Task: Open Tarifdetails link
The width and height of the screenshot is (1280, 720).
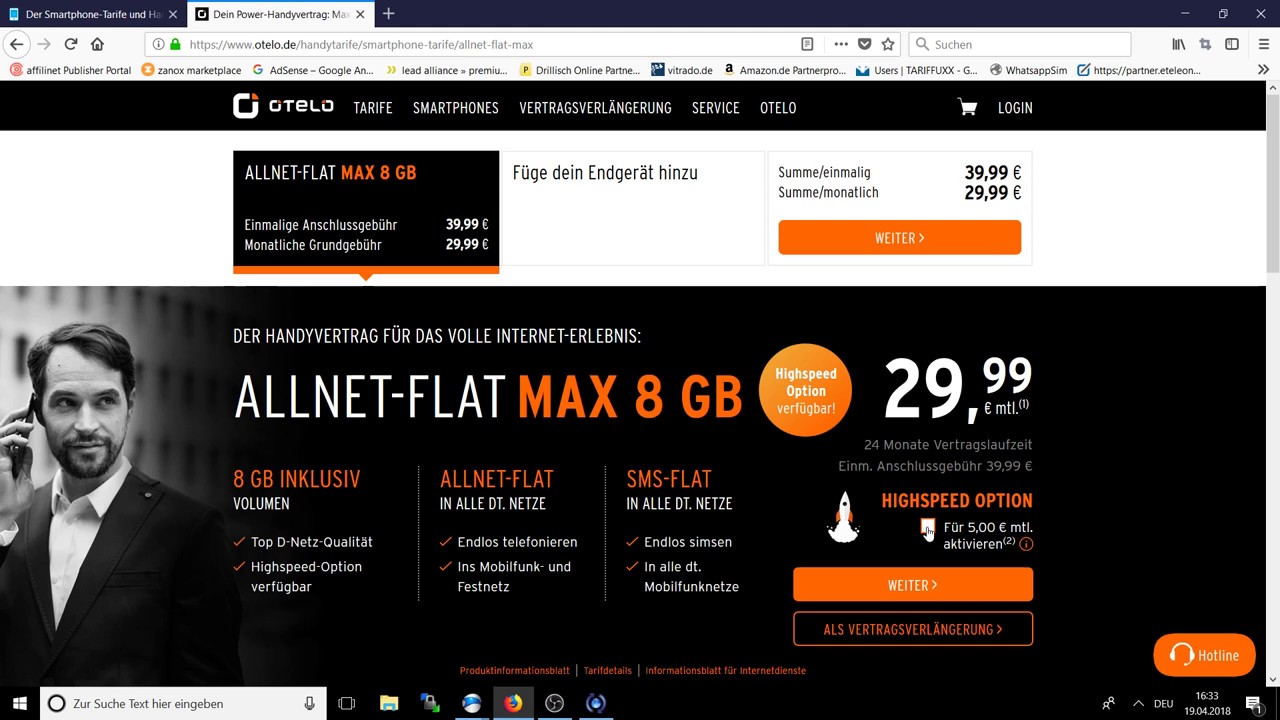Action: click(608, 671)
